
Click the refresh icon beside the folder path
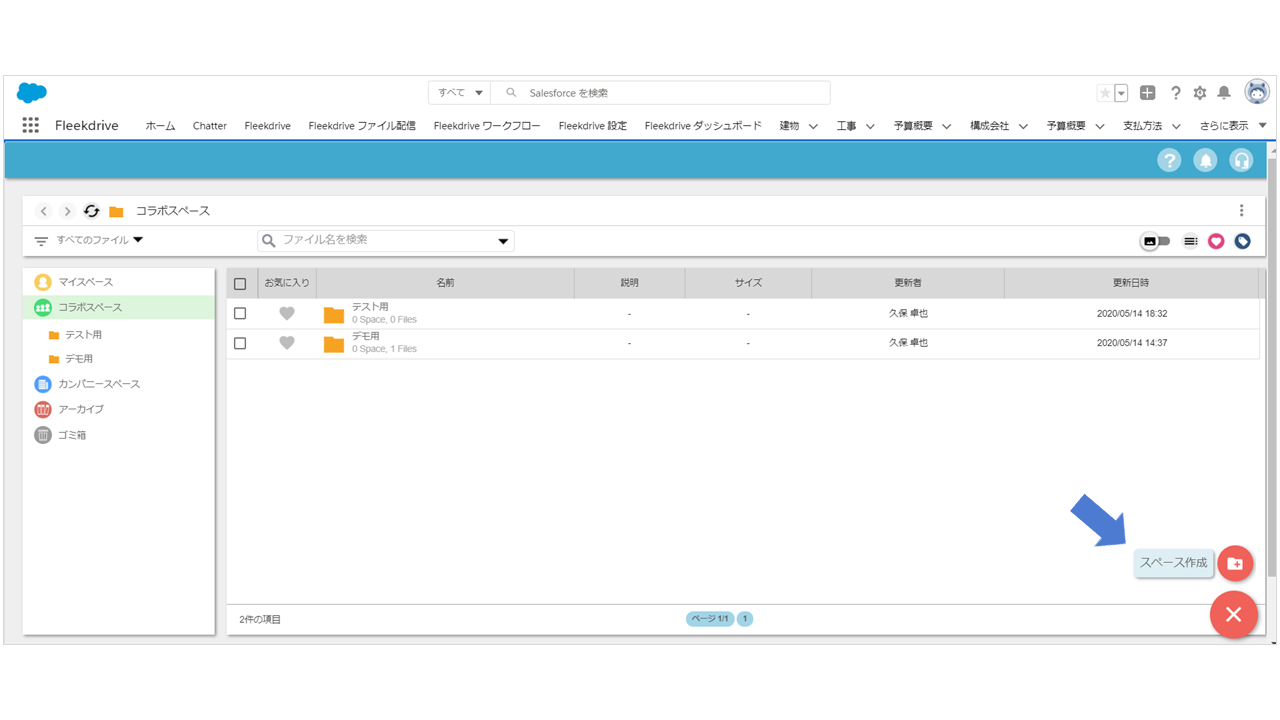tap(92, 211)
